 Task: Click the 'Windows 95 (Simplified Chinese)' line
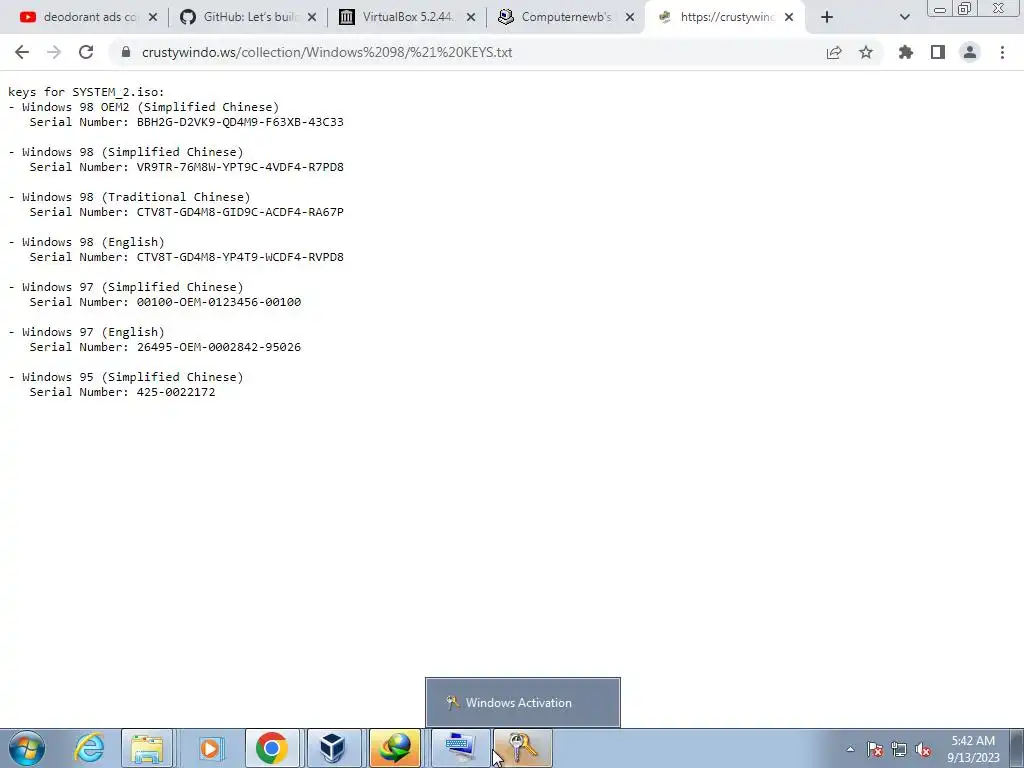125,377
